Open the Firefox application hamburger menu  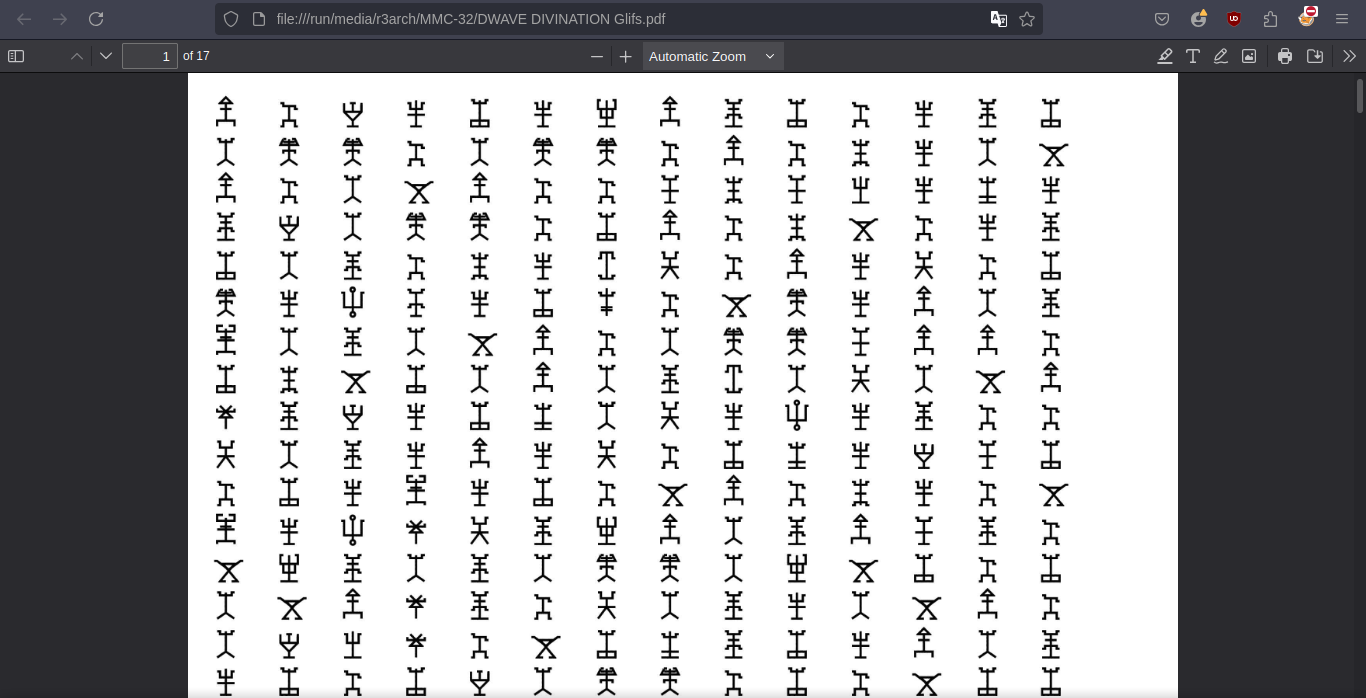[x=1342, y=19]
